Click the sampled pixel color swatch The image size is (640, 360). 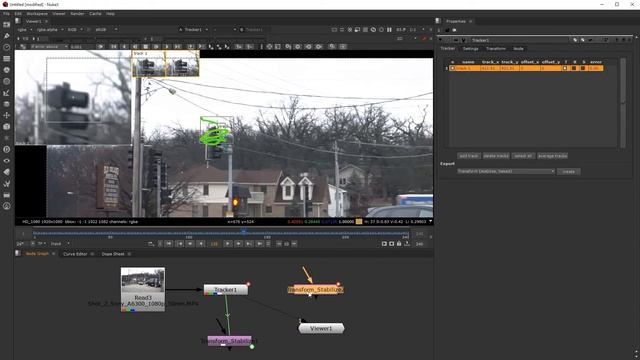pyautogui.click(x=359, y=222)
